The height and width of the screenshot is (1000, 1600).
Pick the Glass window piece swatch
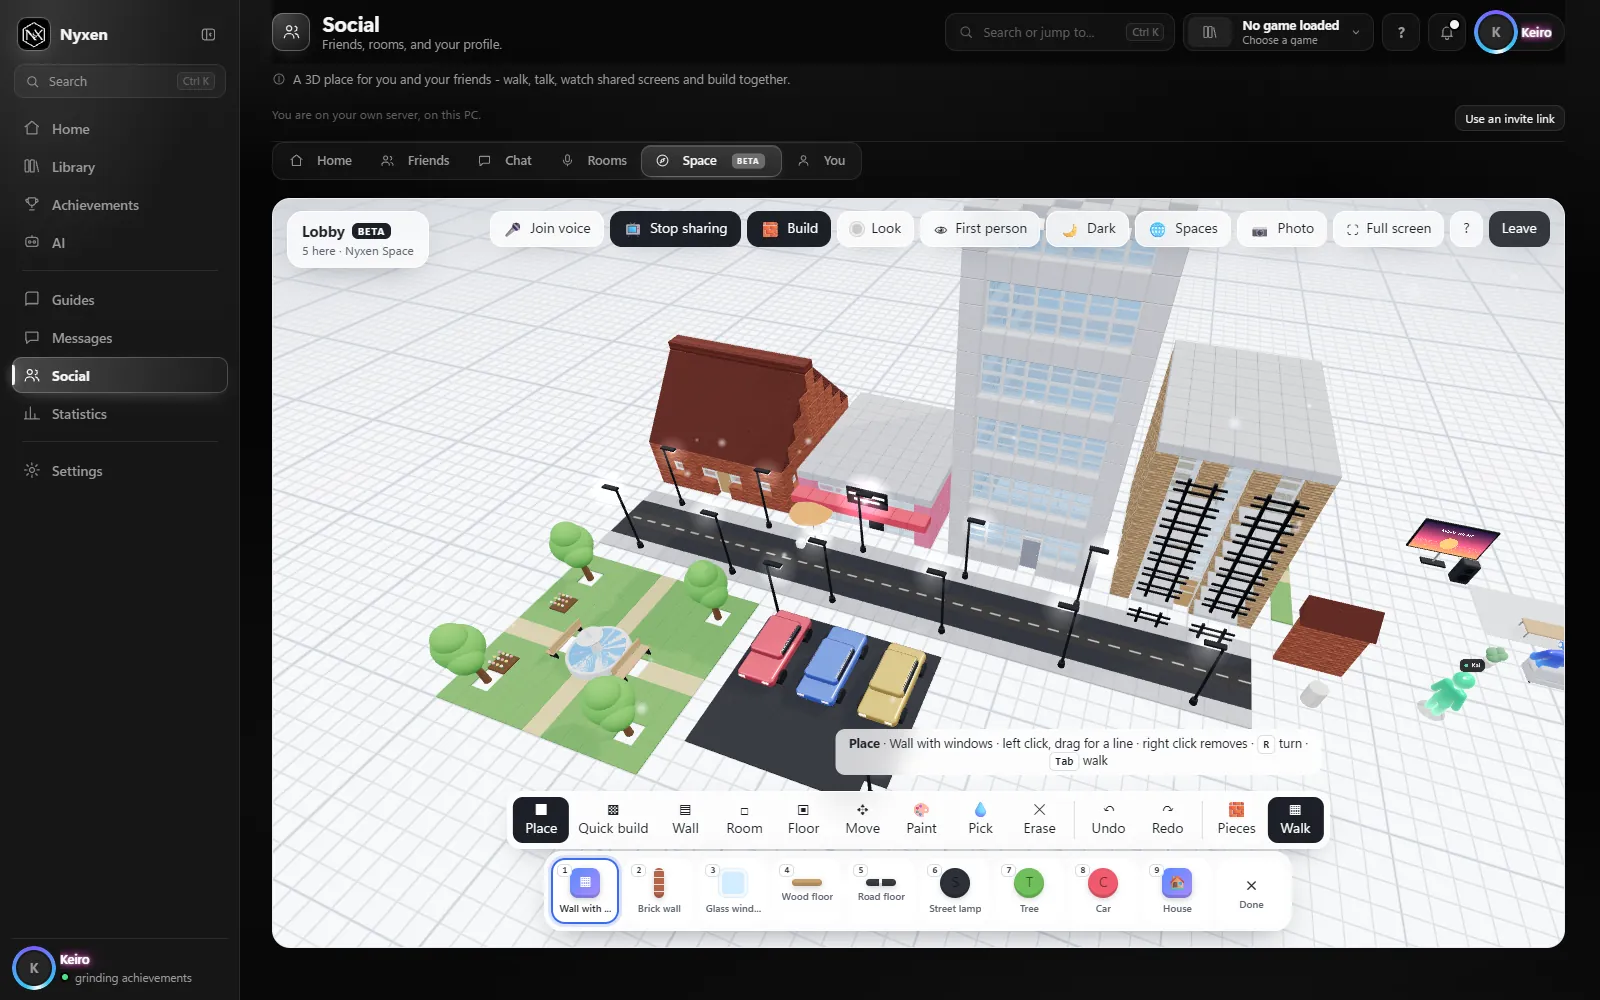tap(733, 890)
